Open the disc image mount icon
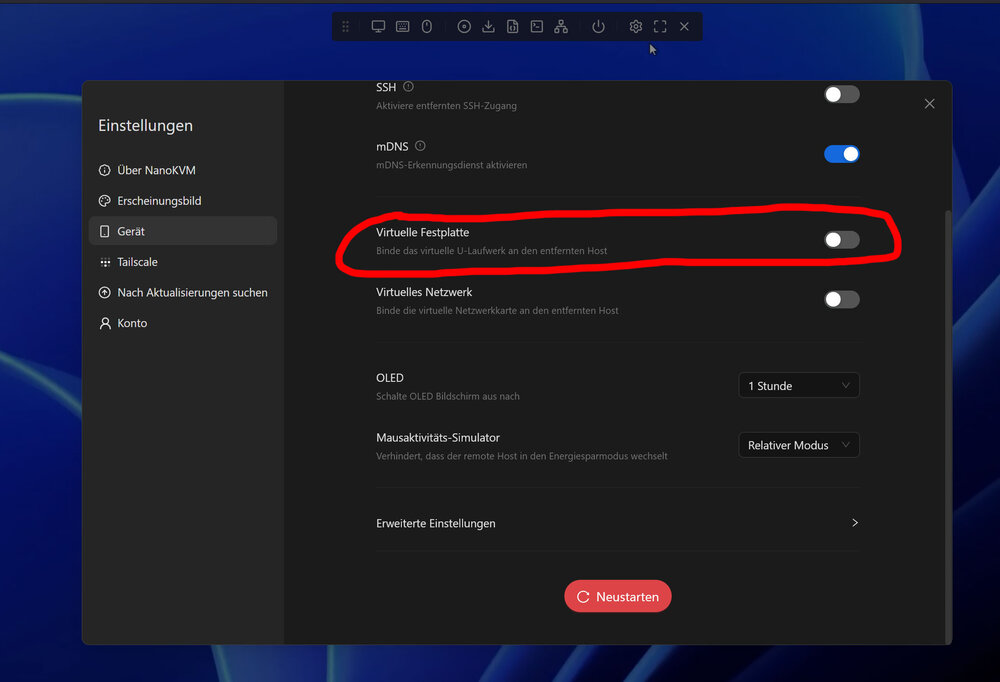The width and height of the screenshot is (1000, 682). [464, 26]
